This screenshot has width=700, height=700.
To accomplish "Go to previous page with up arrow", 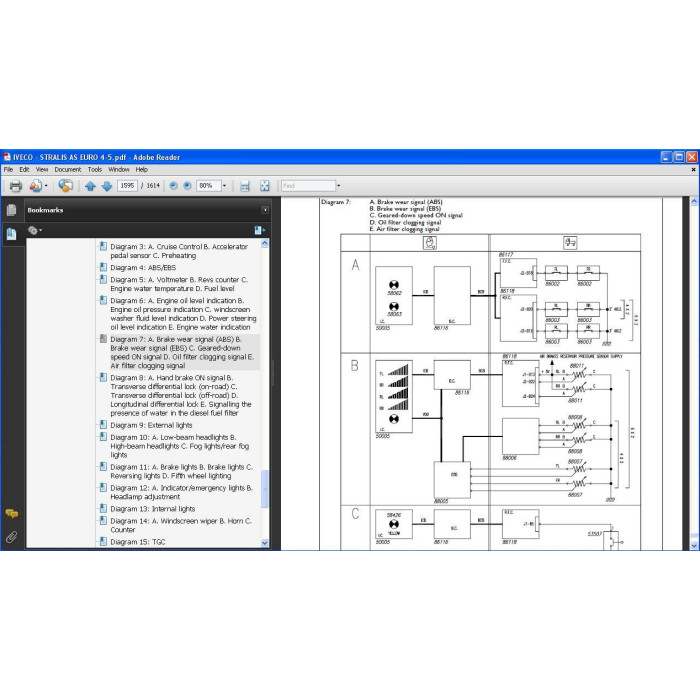I will [90, 186].
